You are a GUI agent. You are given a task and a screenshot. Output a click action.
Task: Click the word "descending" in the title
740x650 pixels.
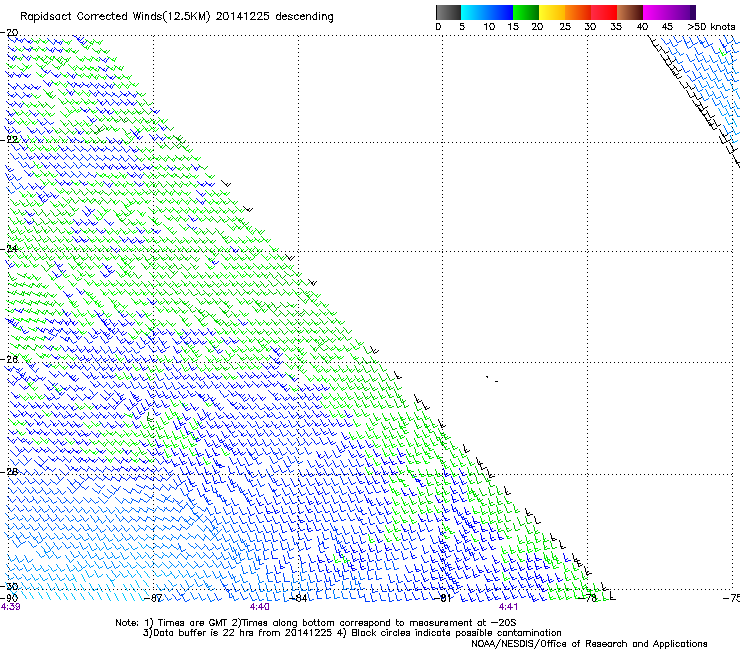pyautogui.click(x=304, y=17)
